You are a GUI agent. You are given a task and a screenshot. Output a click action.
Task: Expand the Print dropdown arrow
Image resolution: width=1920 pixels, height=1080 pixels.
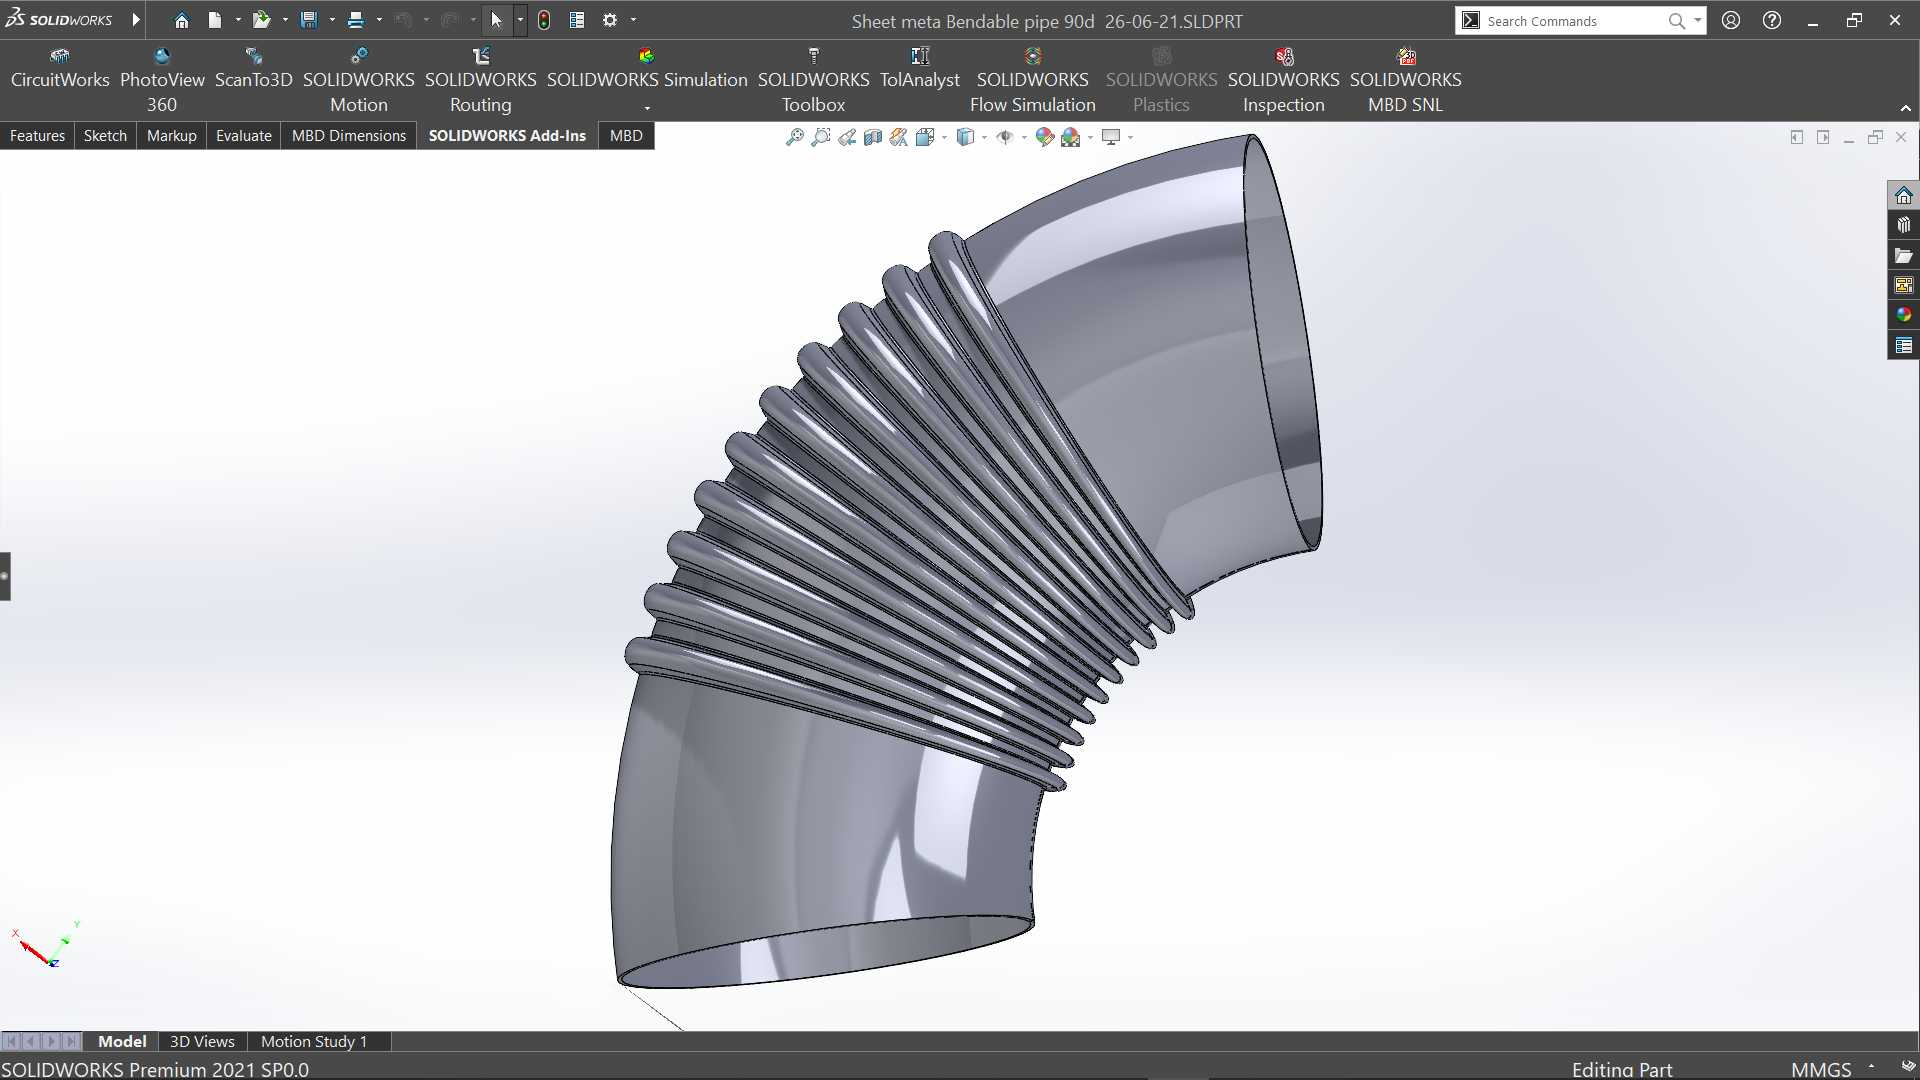pyautogui.click(x=379, y=20)
